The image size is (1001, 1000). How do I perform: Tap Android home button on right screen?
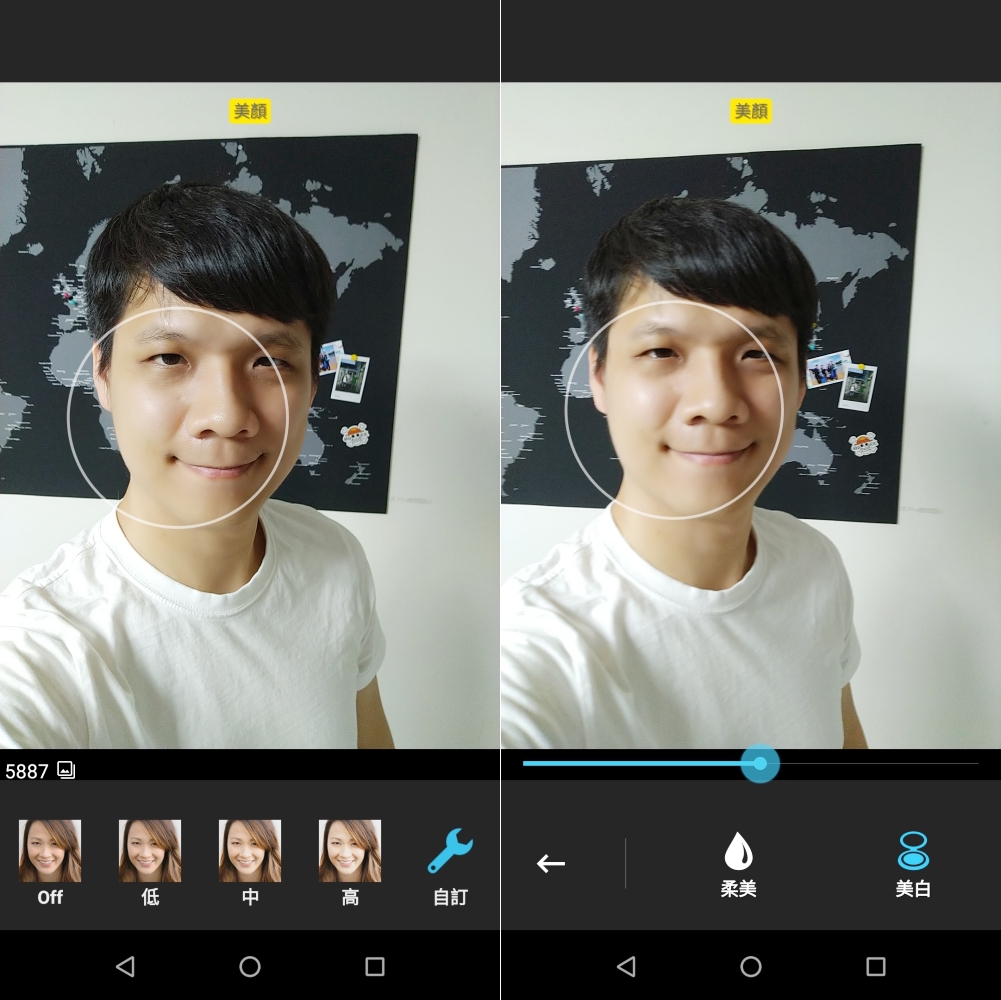coord(751,966)
